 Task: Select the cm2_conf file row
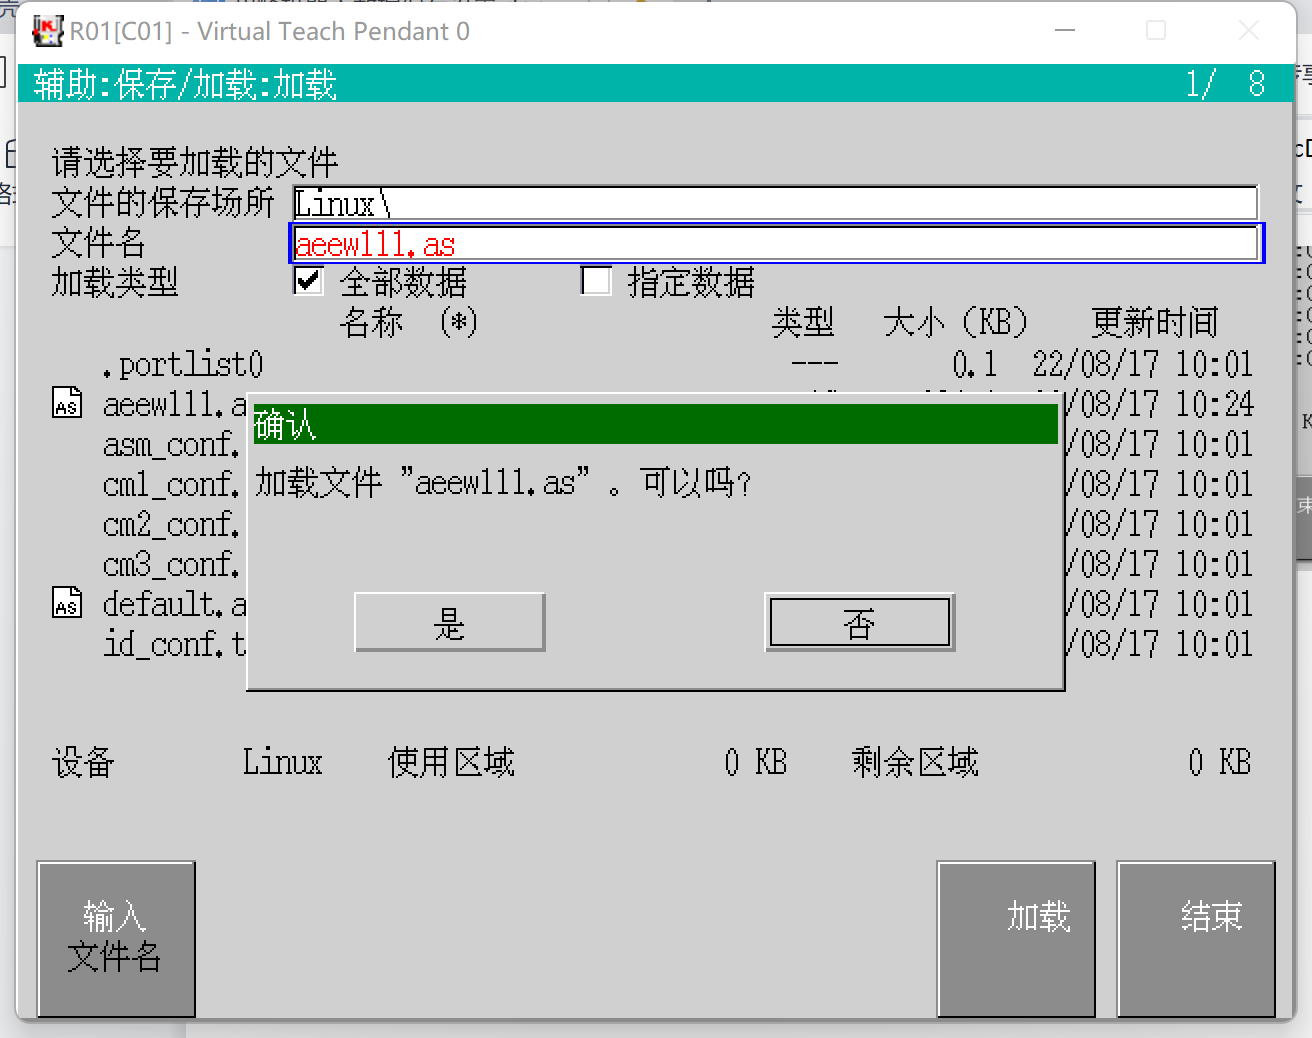(x=171, y=524)
